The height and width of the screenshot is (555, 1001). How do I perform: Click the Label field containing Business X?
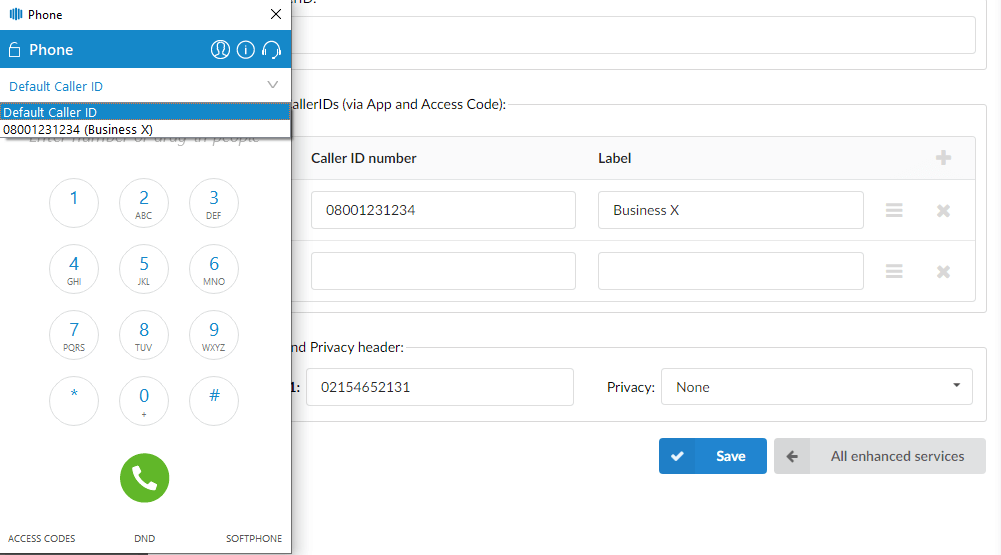tap(730, 211)
